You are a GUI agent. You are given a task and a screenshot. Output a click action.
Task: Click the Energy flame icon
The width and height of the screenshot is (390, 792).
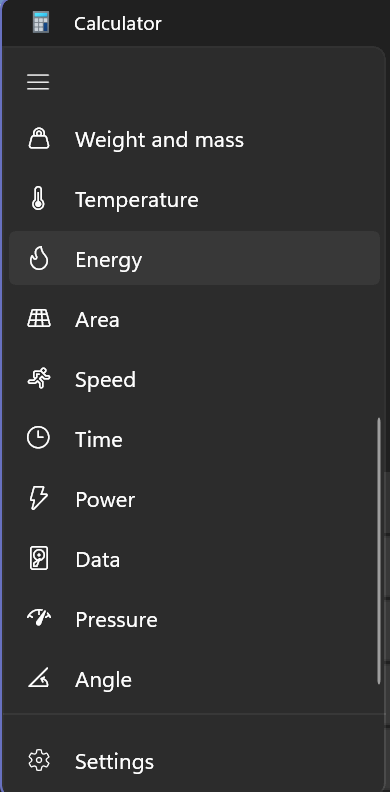tap(38, 259)
